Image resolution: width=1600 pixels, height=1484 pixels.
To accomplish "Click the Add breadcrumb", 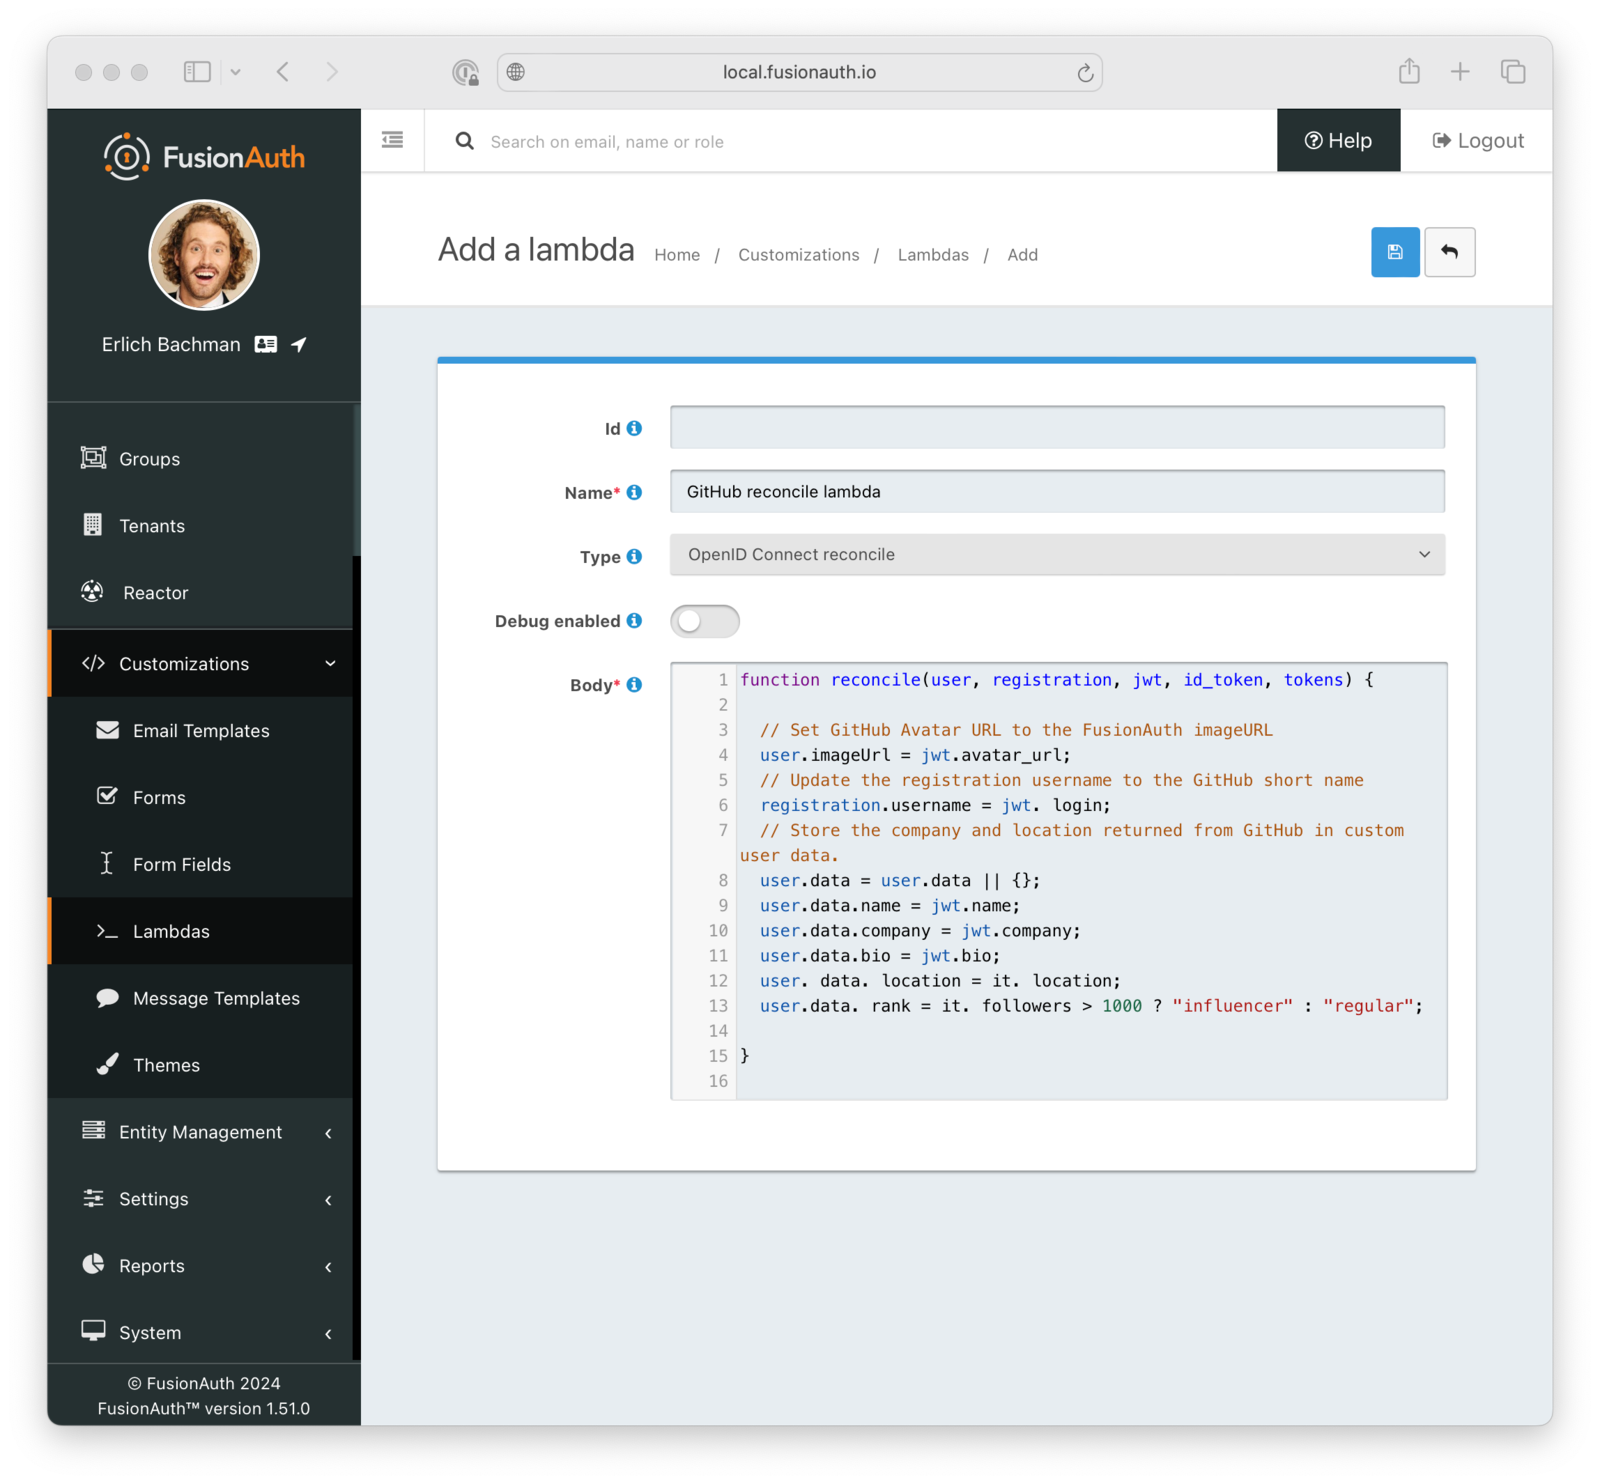I will (1022, 255).
